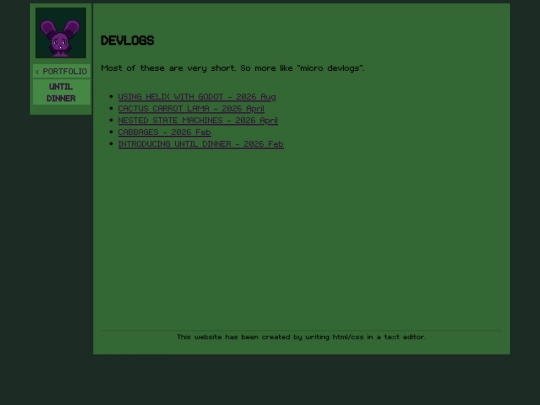Click the purple rabbit avatar image
Screen dimensions: 540x405
[x=61, y=33]
